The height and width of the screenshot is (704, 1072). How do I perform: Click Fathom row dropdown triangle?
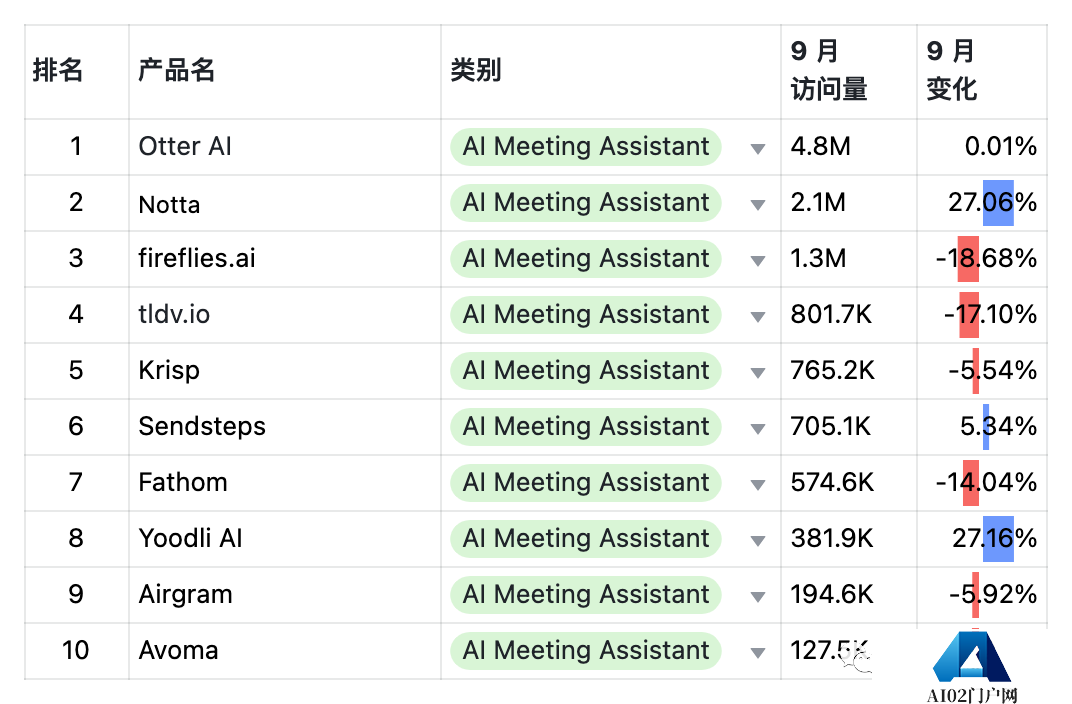[x=757, y=485]
